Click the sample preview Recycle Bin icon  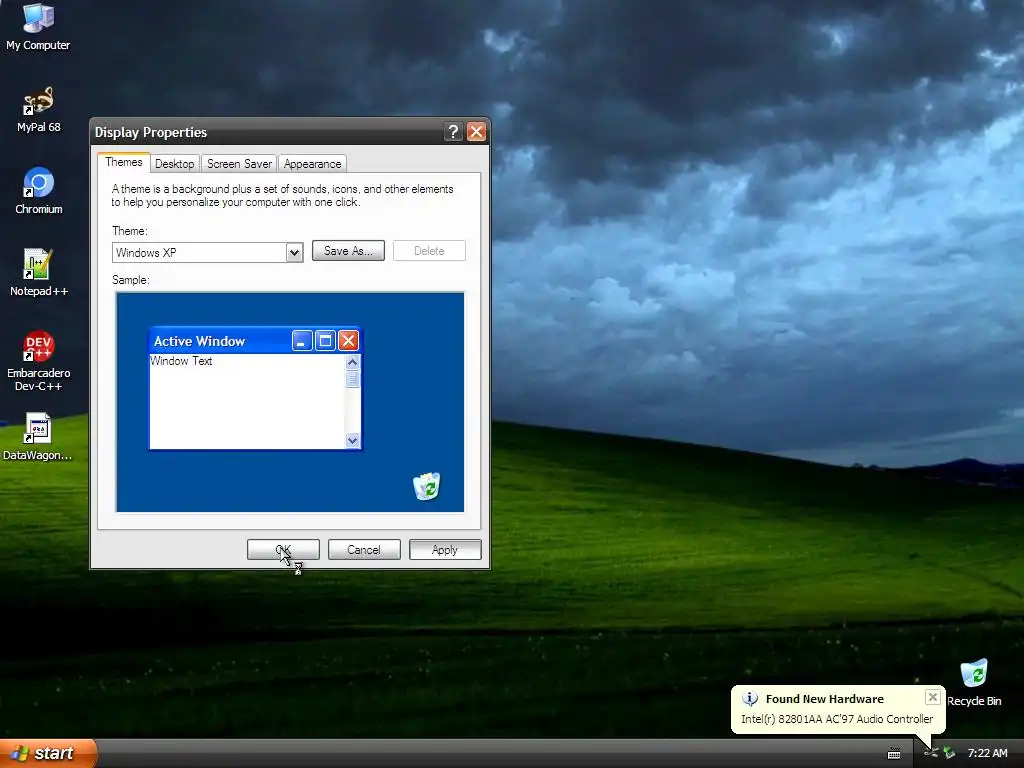pos(426,486)
